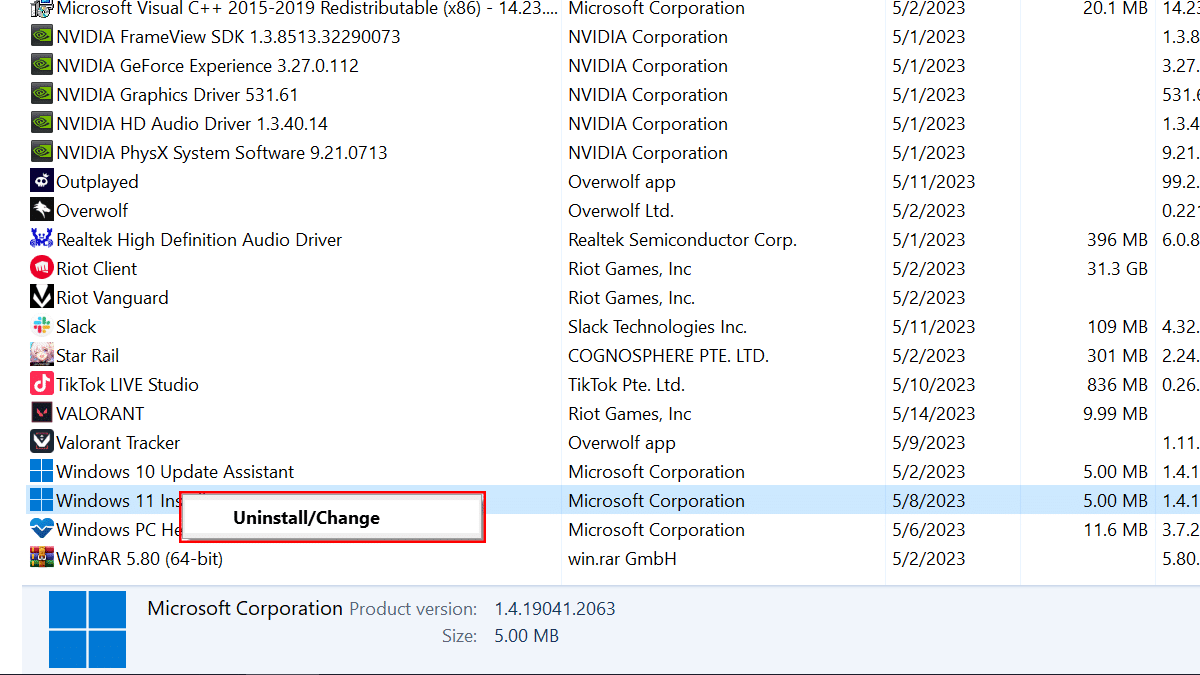
Task: Click the NVIDIA PhysX System Software entry
Action: pos(221,153)
